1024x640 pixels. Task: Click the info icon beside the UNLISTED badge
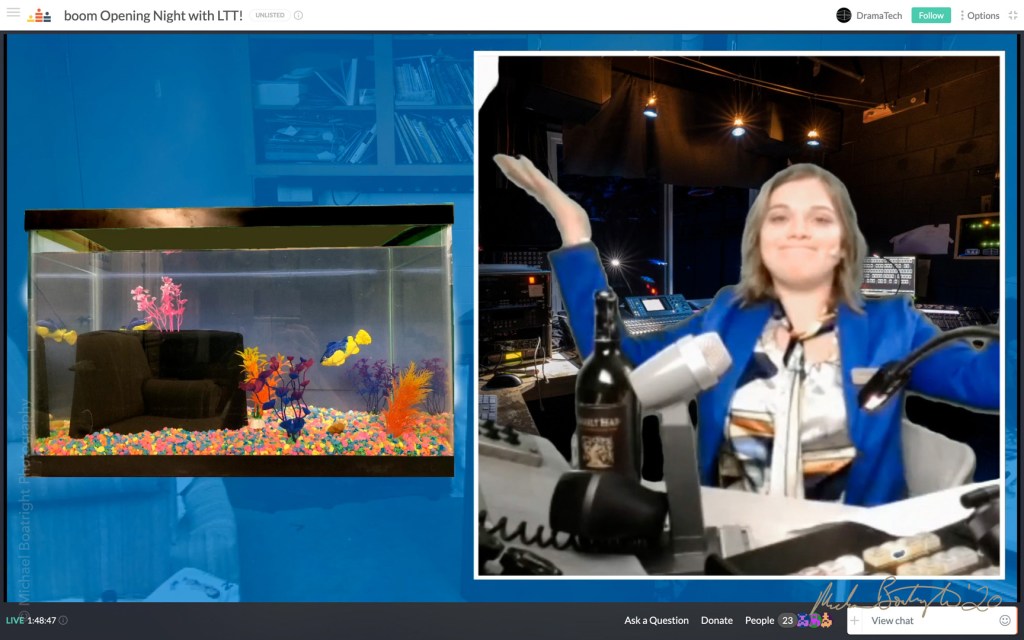coord(298,15)
